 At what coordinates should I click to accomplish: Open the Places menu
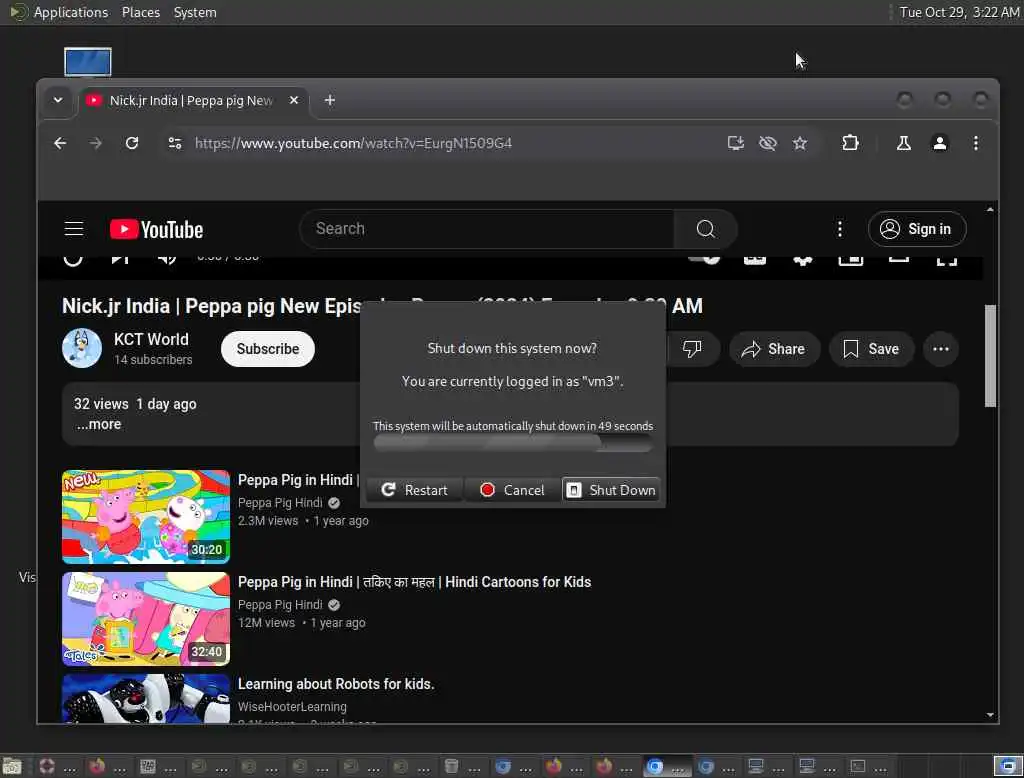tap(140, 12)
